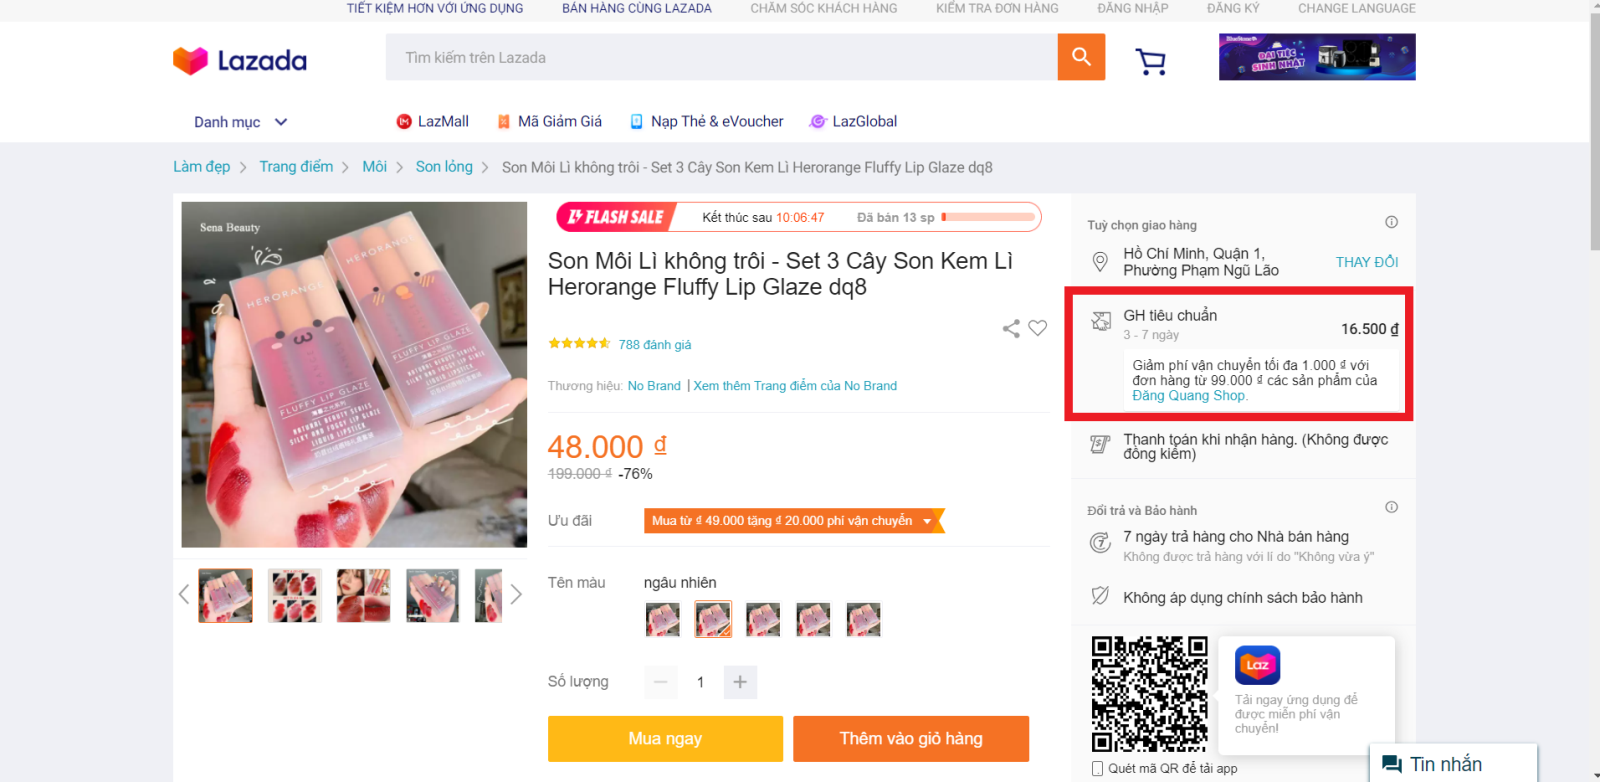Click THAY ĐỔI to change delivery address
The image size is (1600, 782).
[1367, 262]
